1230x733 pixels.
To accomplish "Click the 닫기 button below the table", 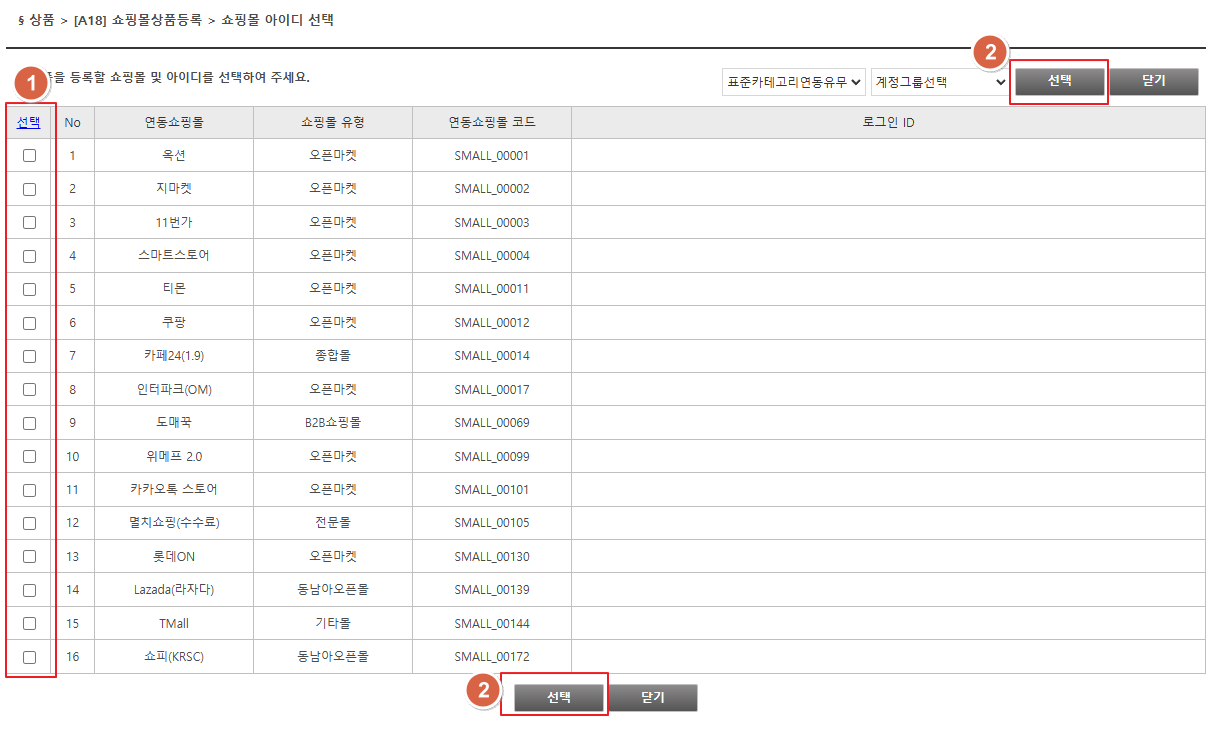I will pyautogui.click(x=653, y=698).
